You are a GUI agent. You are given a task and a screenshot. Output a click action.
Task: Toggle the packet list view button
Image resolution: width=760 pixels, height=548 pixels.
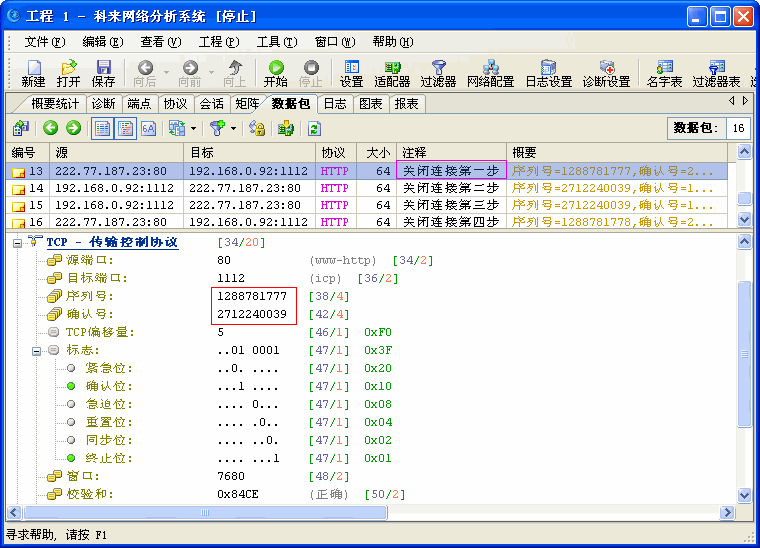[102, 128]
